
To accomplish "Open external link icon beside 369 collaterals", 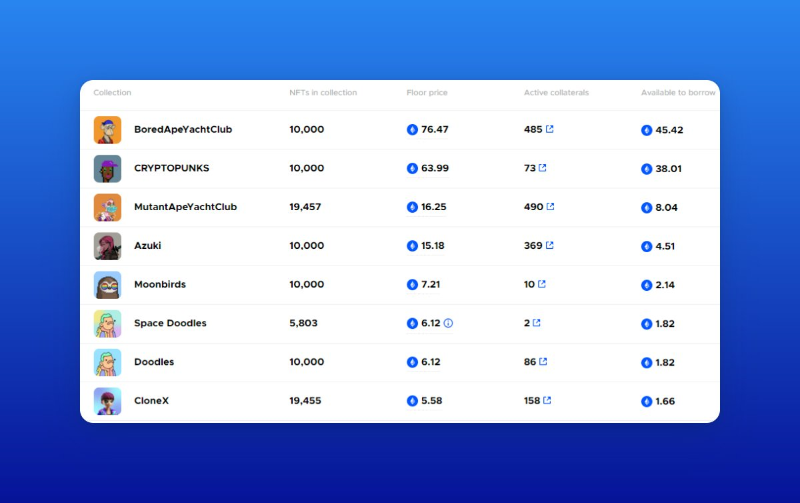I will [550, 245].
